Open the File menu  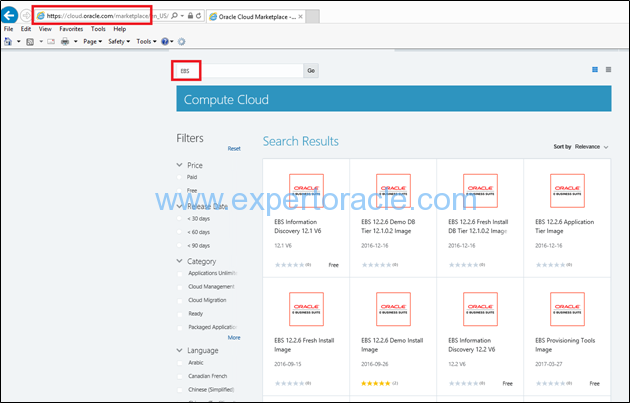(8, 29)
